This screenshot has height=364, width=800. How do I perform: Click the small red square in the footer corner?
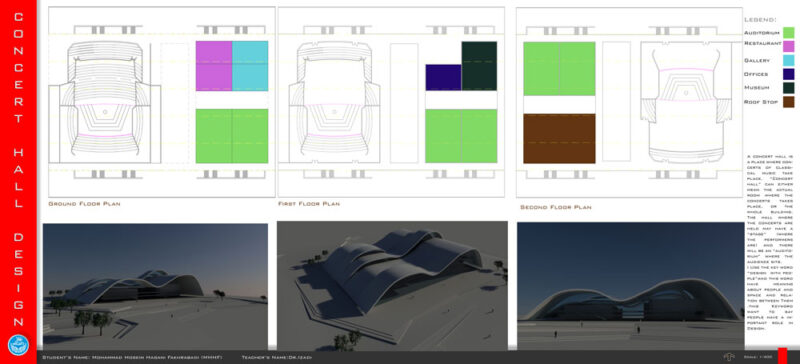click(782, 356)
